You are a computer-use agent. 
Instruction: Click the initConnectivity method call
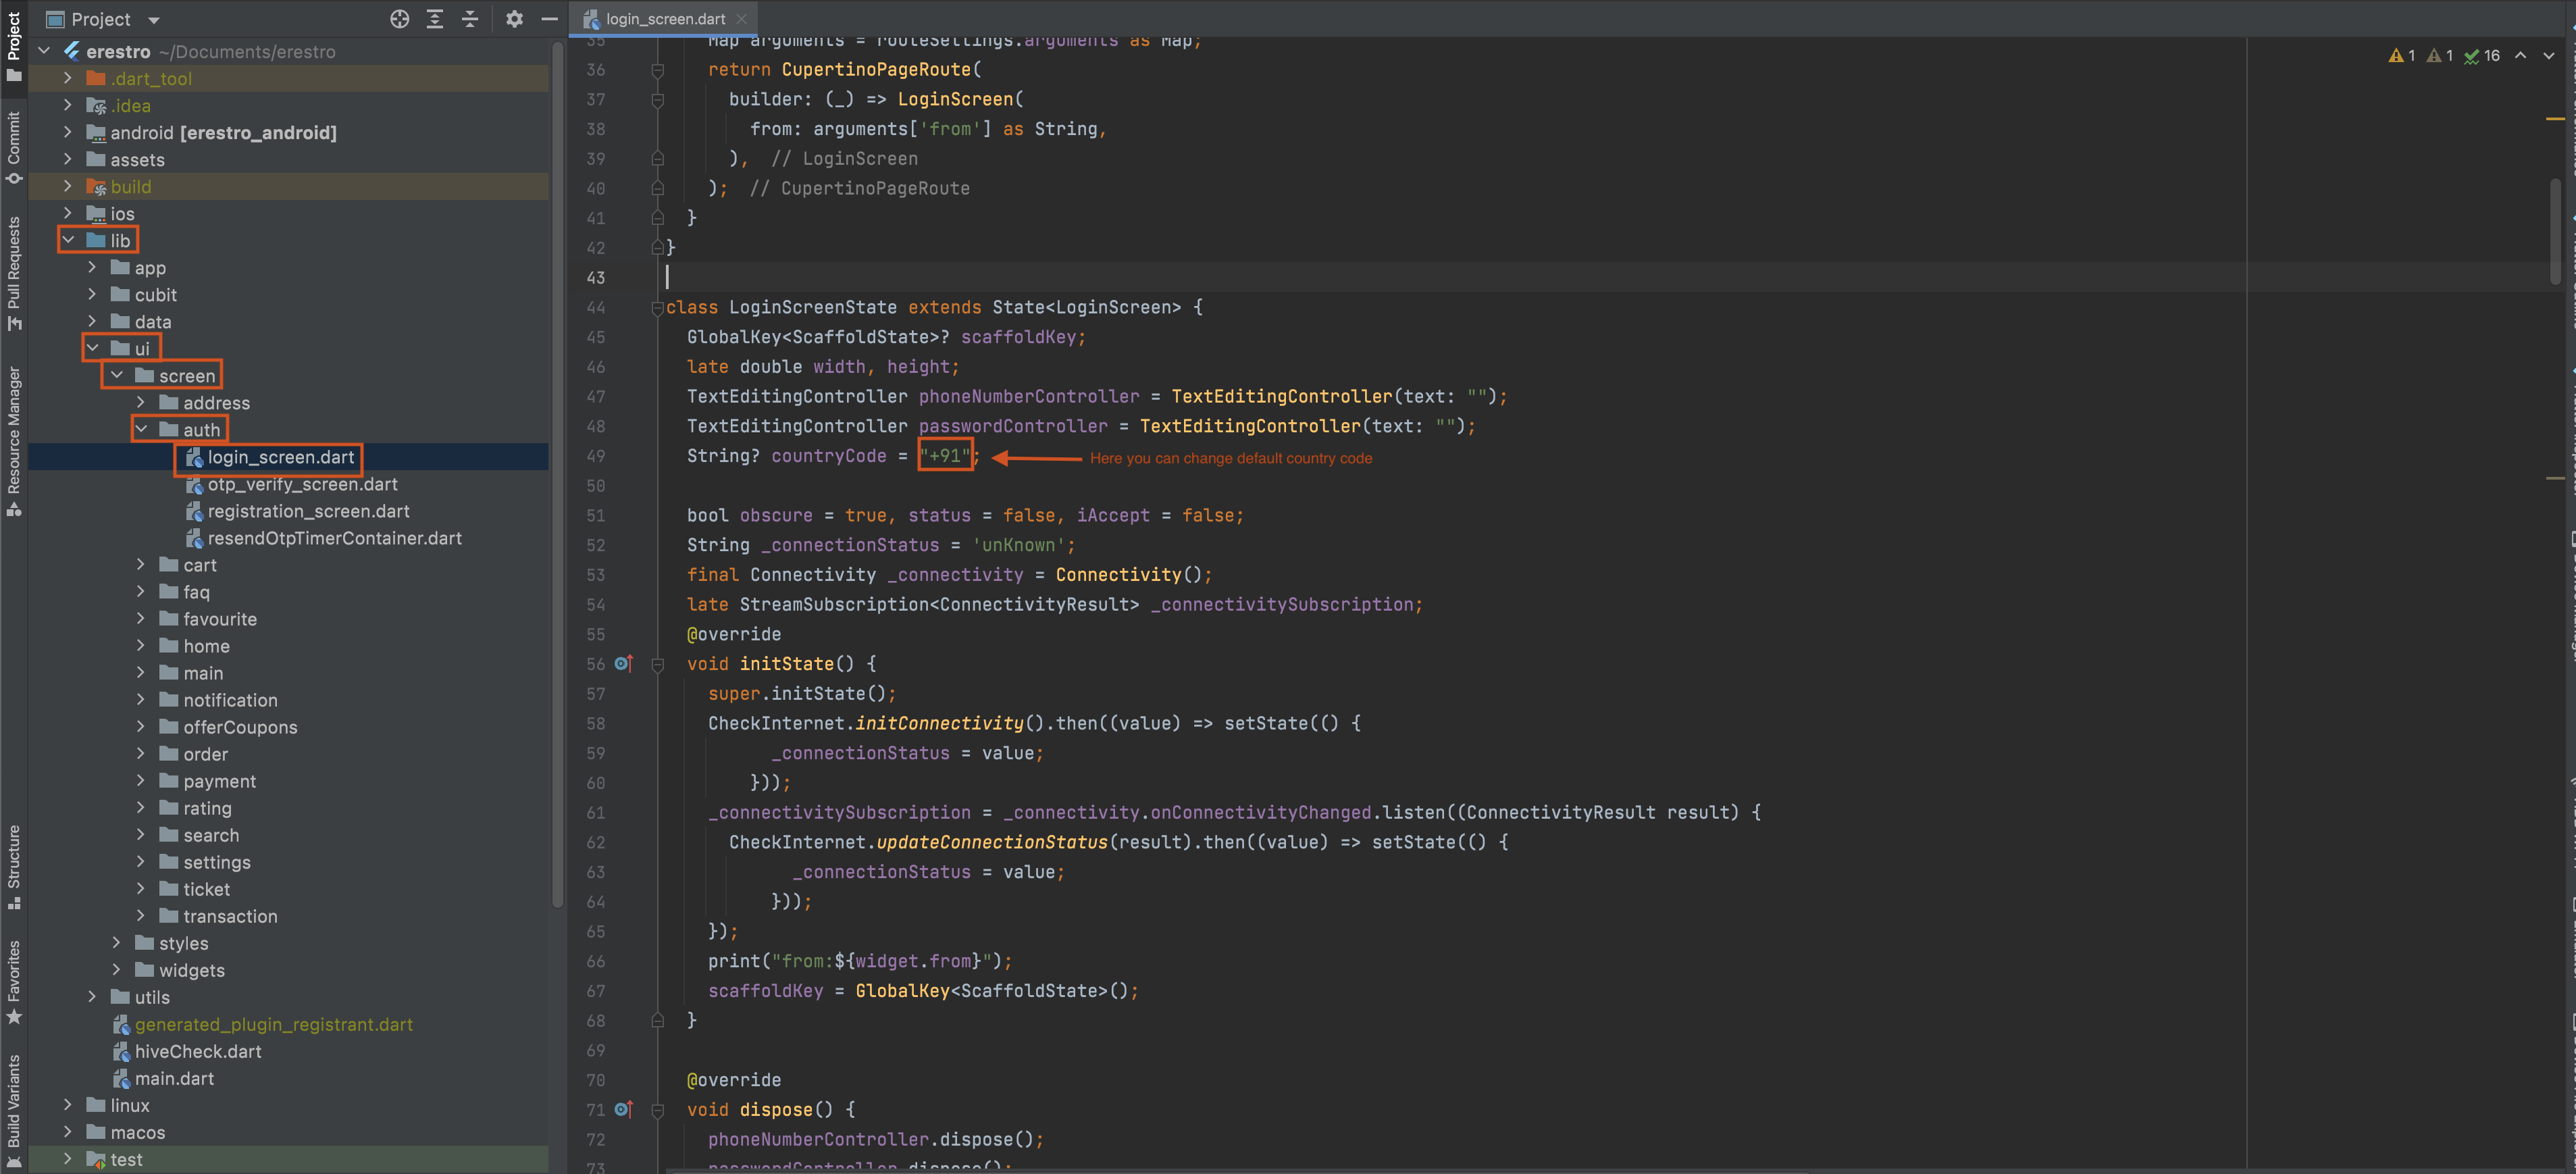click(x=939, y=723)
